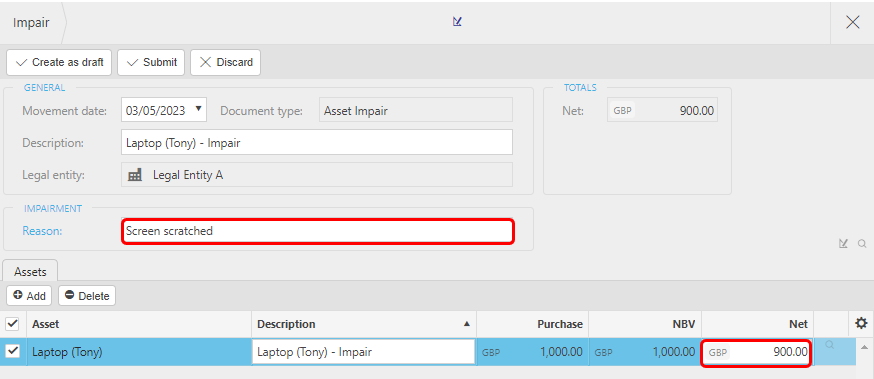Click Create as draft button

(59, 62)
